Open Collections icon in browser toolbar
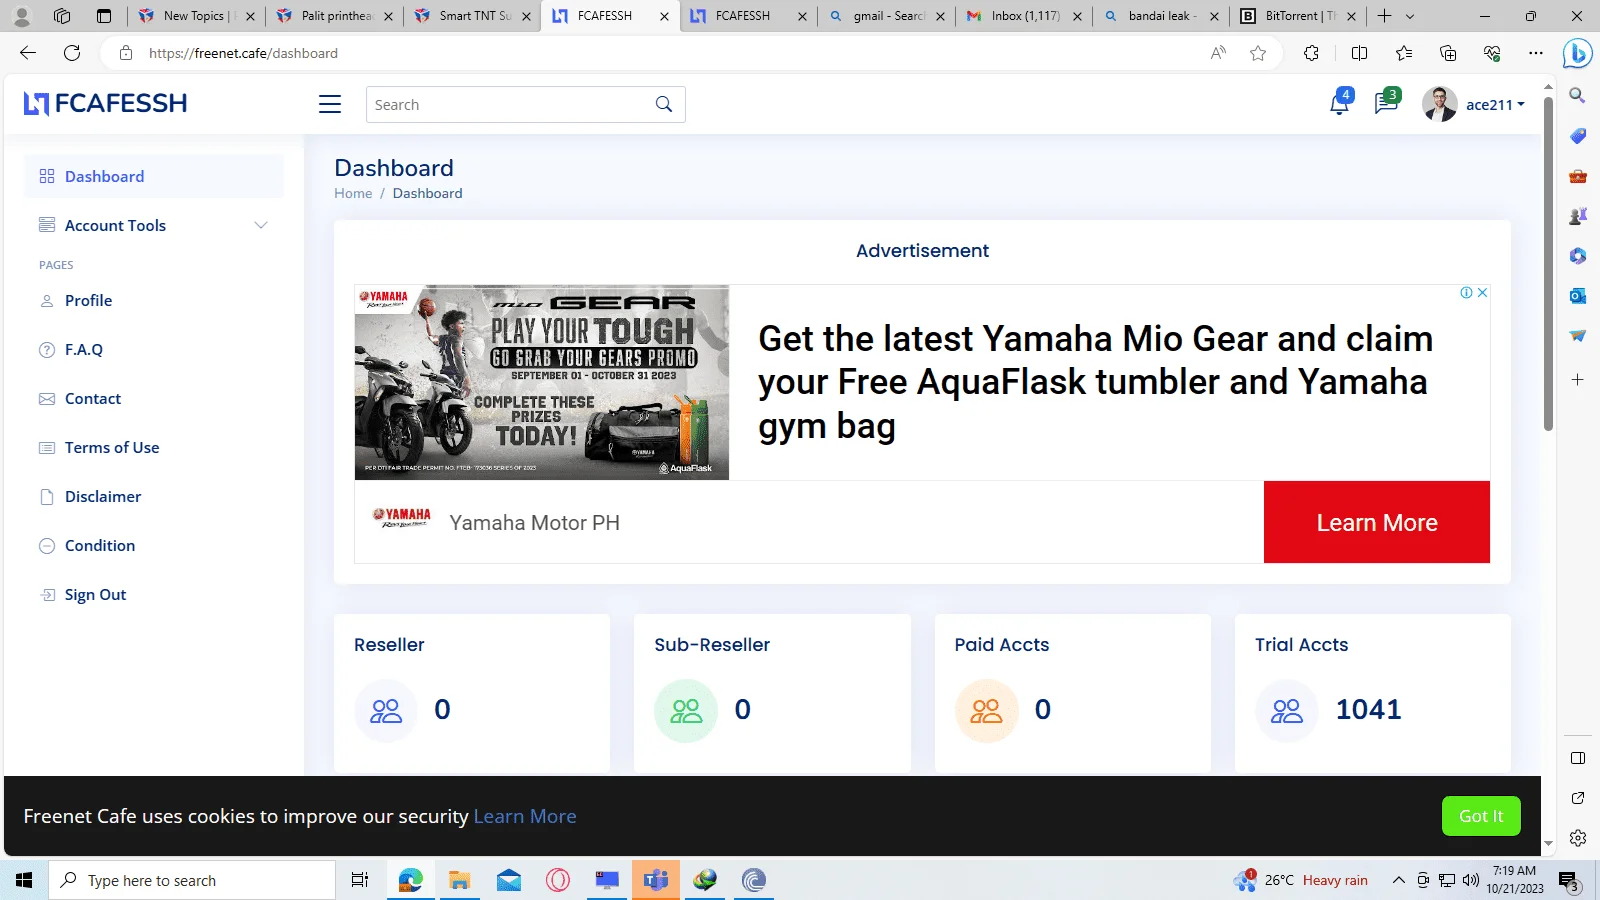This screenshot has height=900, width=1600. (x=1448, y=53)
